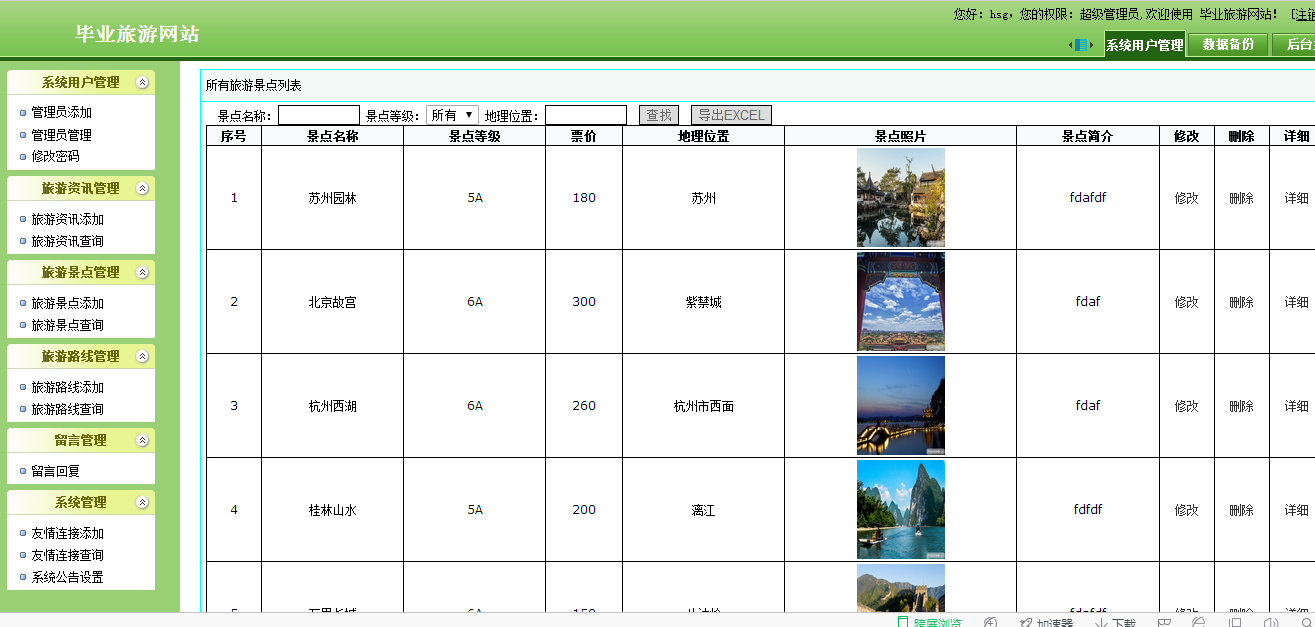Open 友情连接查询 in the sidebar
Image resolution: width=1315 pixels, height=627 pixels.
(68, 555)
